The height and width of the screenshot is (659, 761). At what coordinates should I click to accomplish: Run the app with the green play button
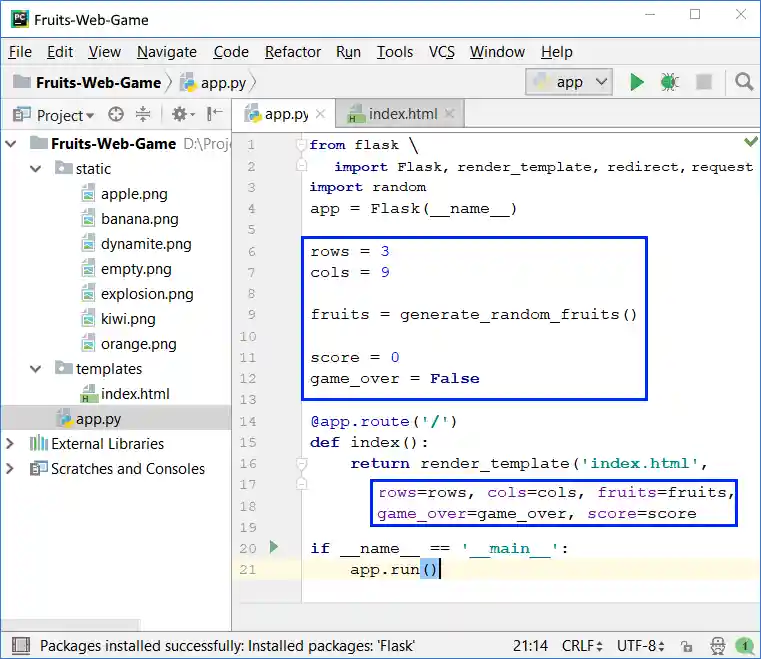point(637,82)
